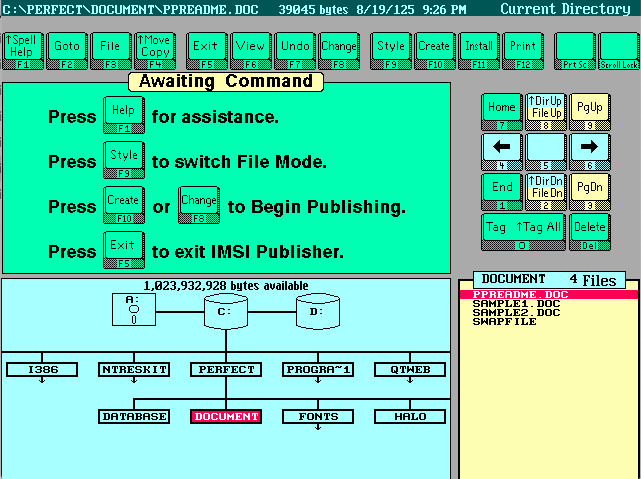Click the file path C:\PERFECT\DOCUMENT\PPREADME.DOC
Viewport: 641px width, 479px height.
(x=130, y=9)
